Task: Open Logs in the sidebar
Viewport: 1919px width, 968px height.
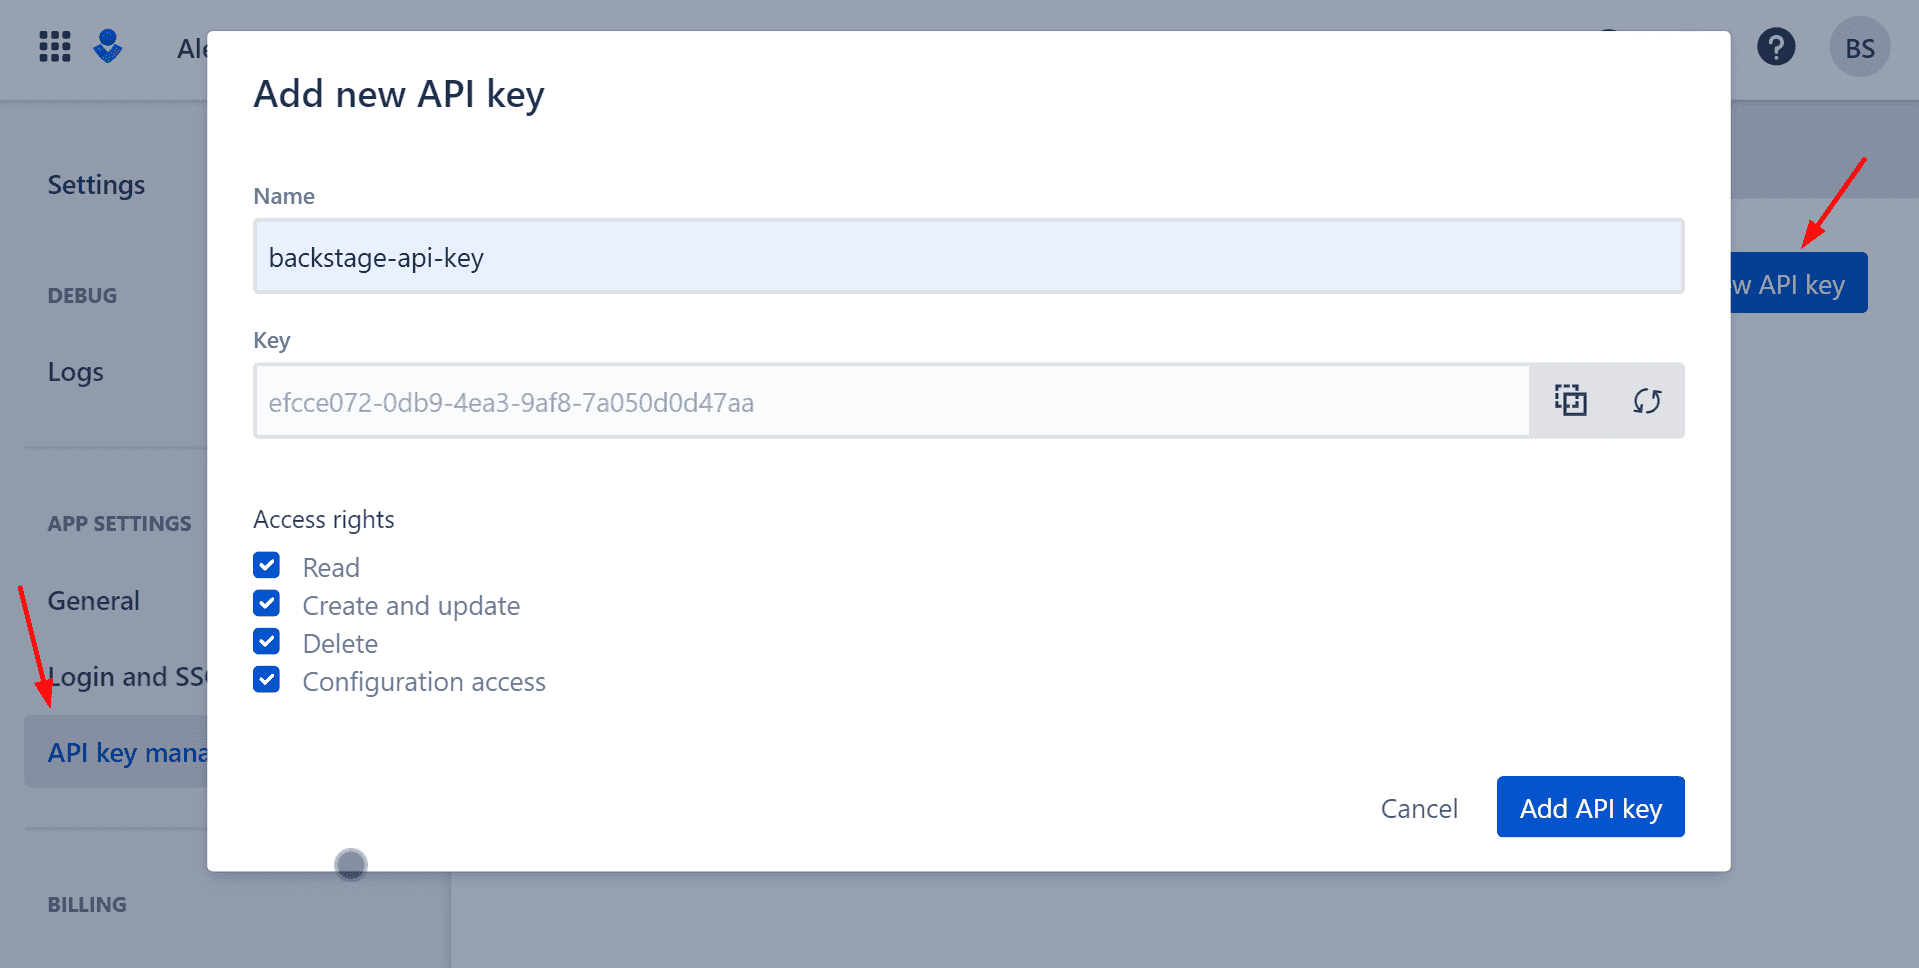Action: pos(76,372)
